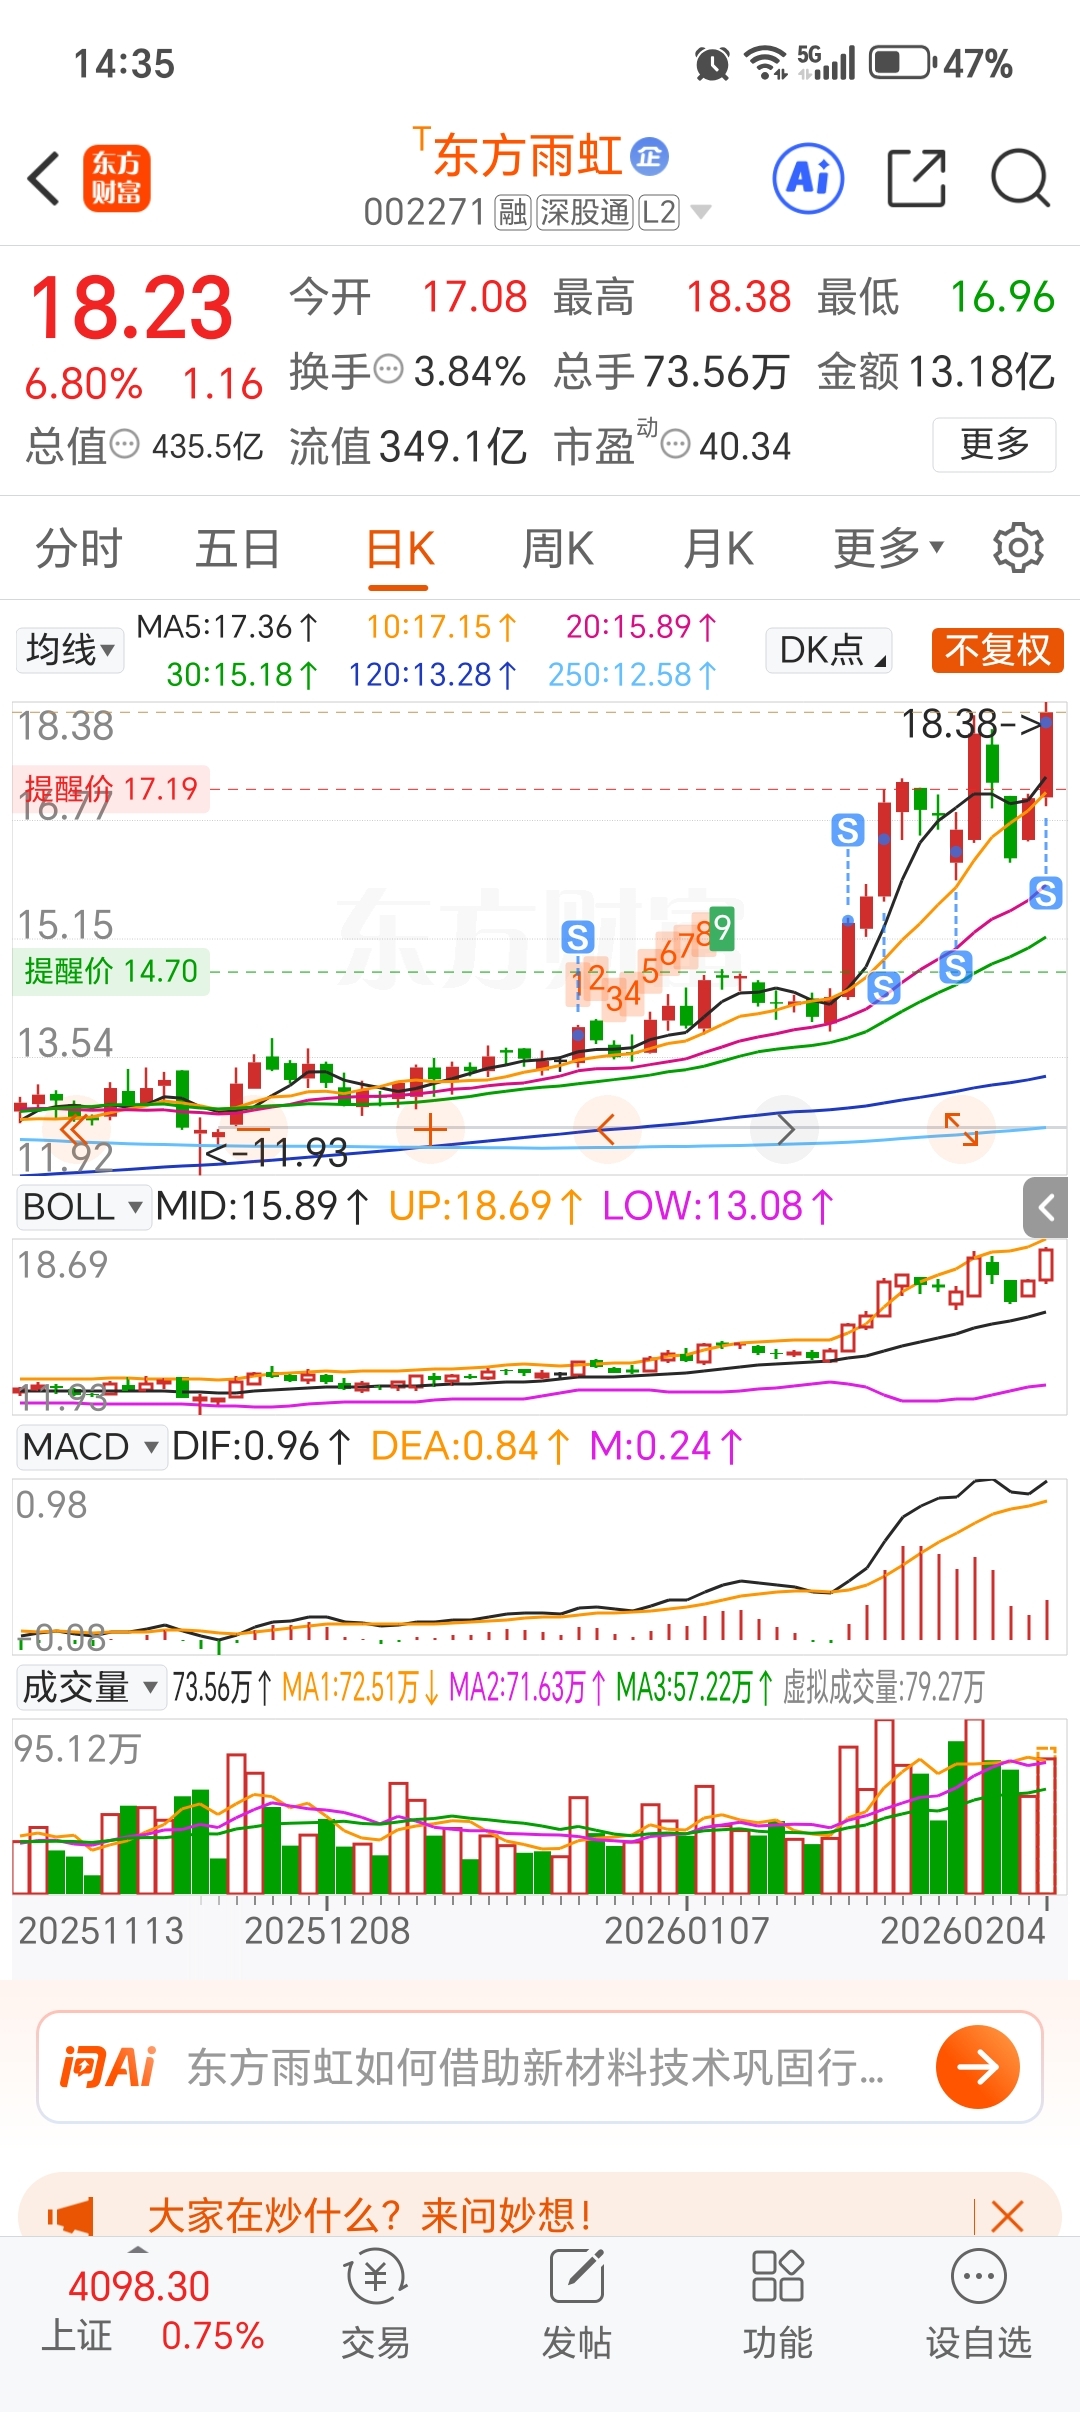Tap the stock code 002271
Viewport: 1080px width, 2412px height.
(x=424, y=212)
